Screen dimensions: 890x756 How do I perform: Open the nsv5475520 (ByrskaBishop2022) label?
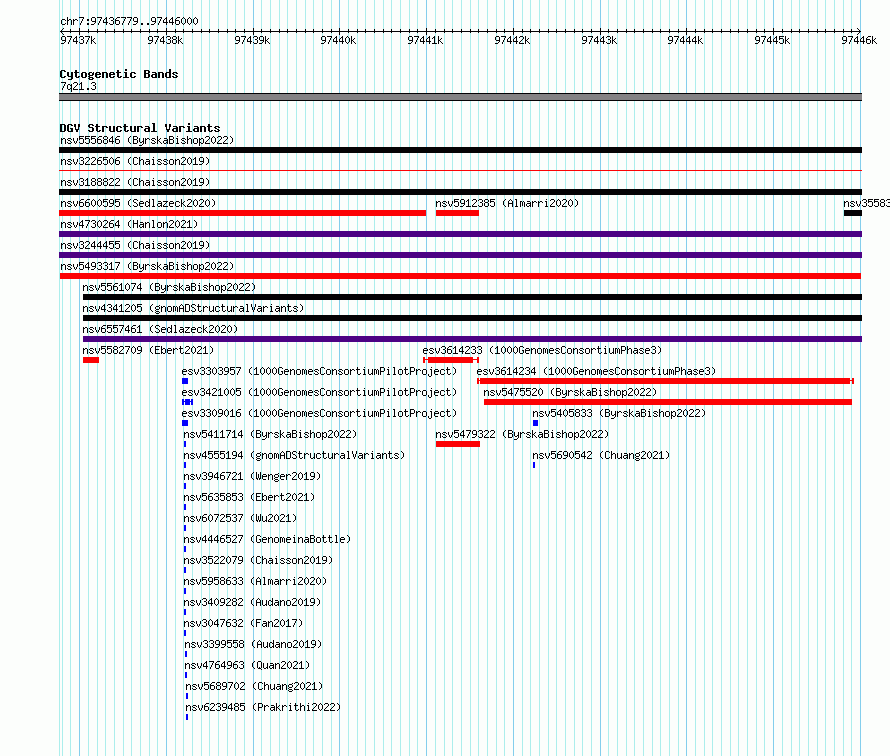pyautogui.click(x=570, y=392)
